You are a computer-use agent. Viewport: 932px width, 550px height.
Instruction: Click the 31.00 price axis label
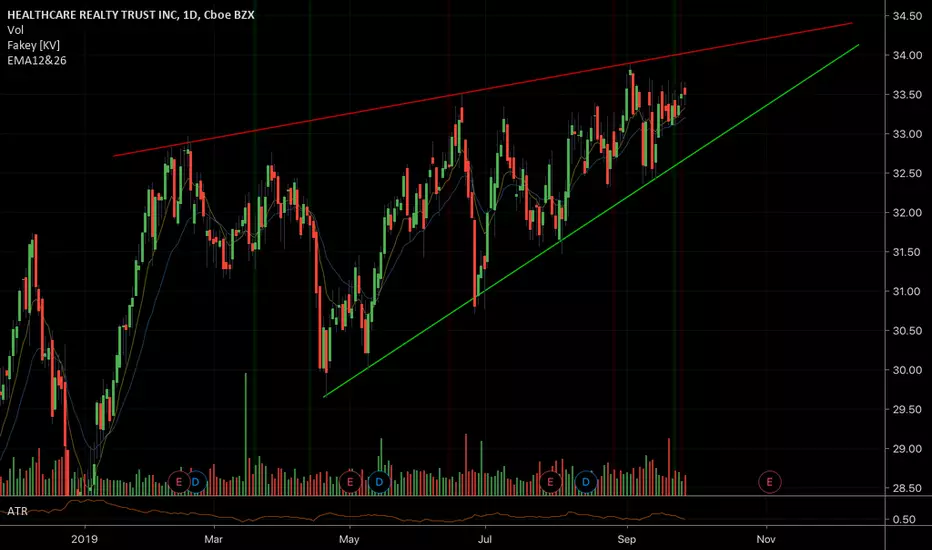click(x=907, y=291)
